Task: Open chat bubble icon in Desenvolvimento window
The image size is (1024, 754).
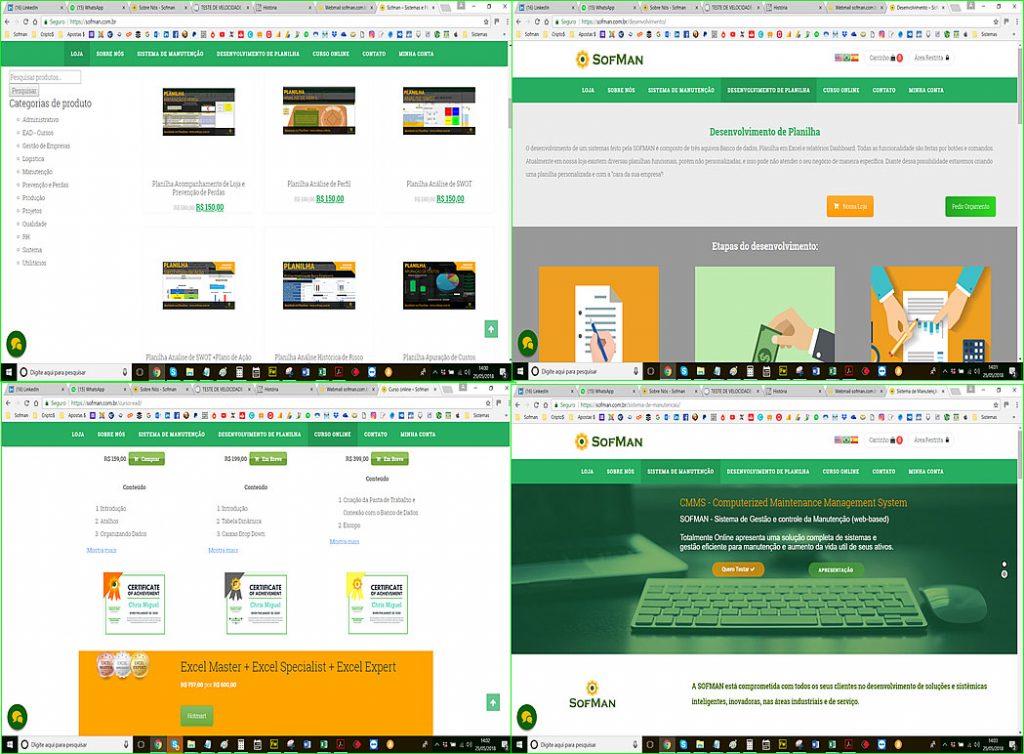Action: (x=528, y=343)
